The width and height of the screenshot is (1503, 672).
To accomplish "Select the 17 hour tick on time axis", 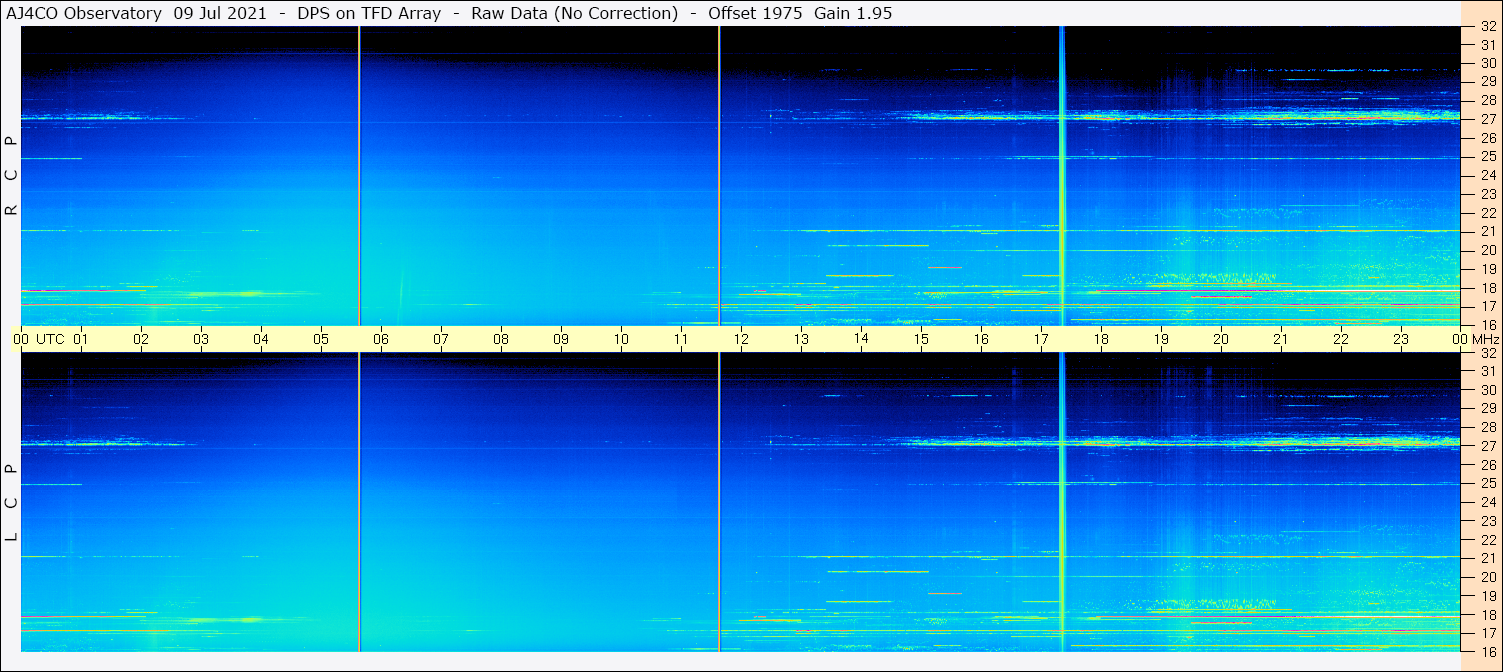I will 1041,339.
